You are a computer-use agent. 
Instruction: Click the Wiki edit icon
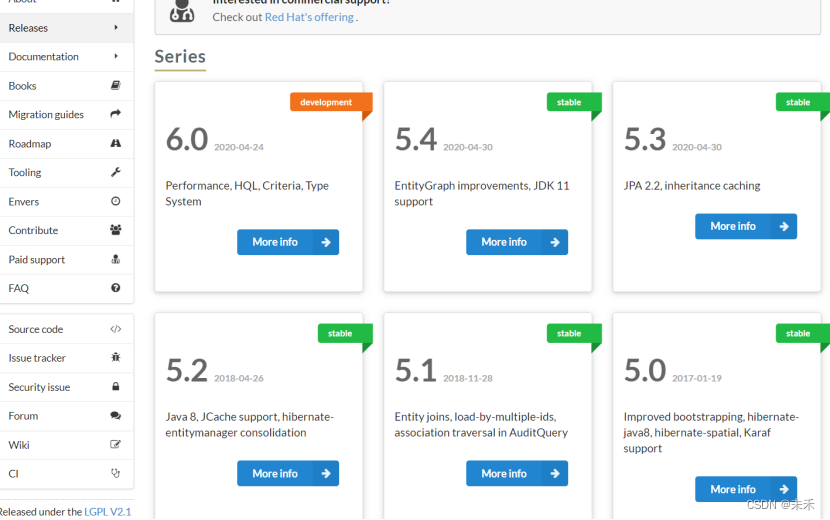point(115,444)
